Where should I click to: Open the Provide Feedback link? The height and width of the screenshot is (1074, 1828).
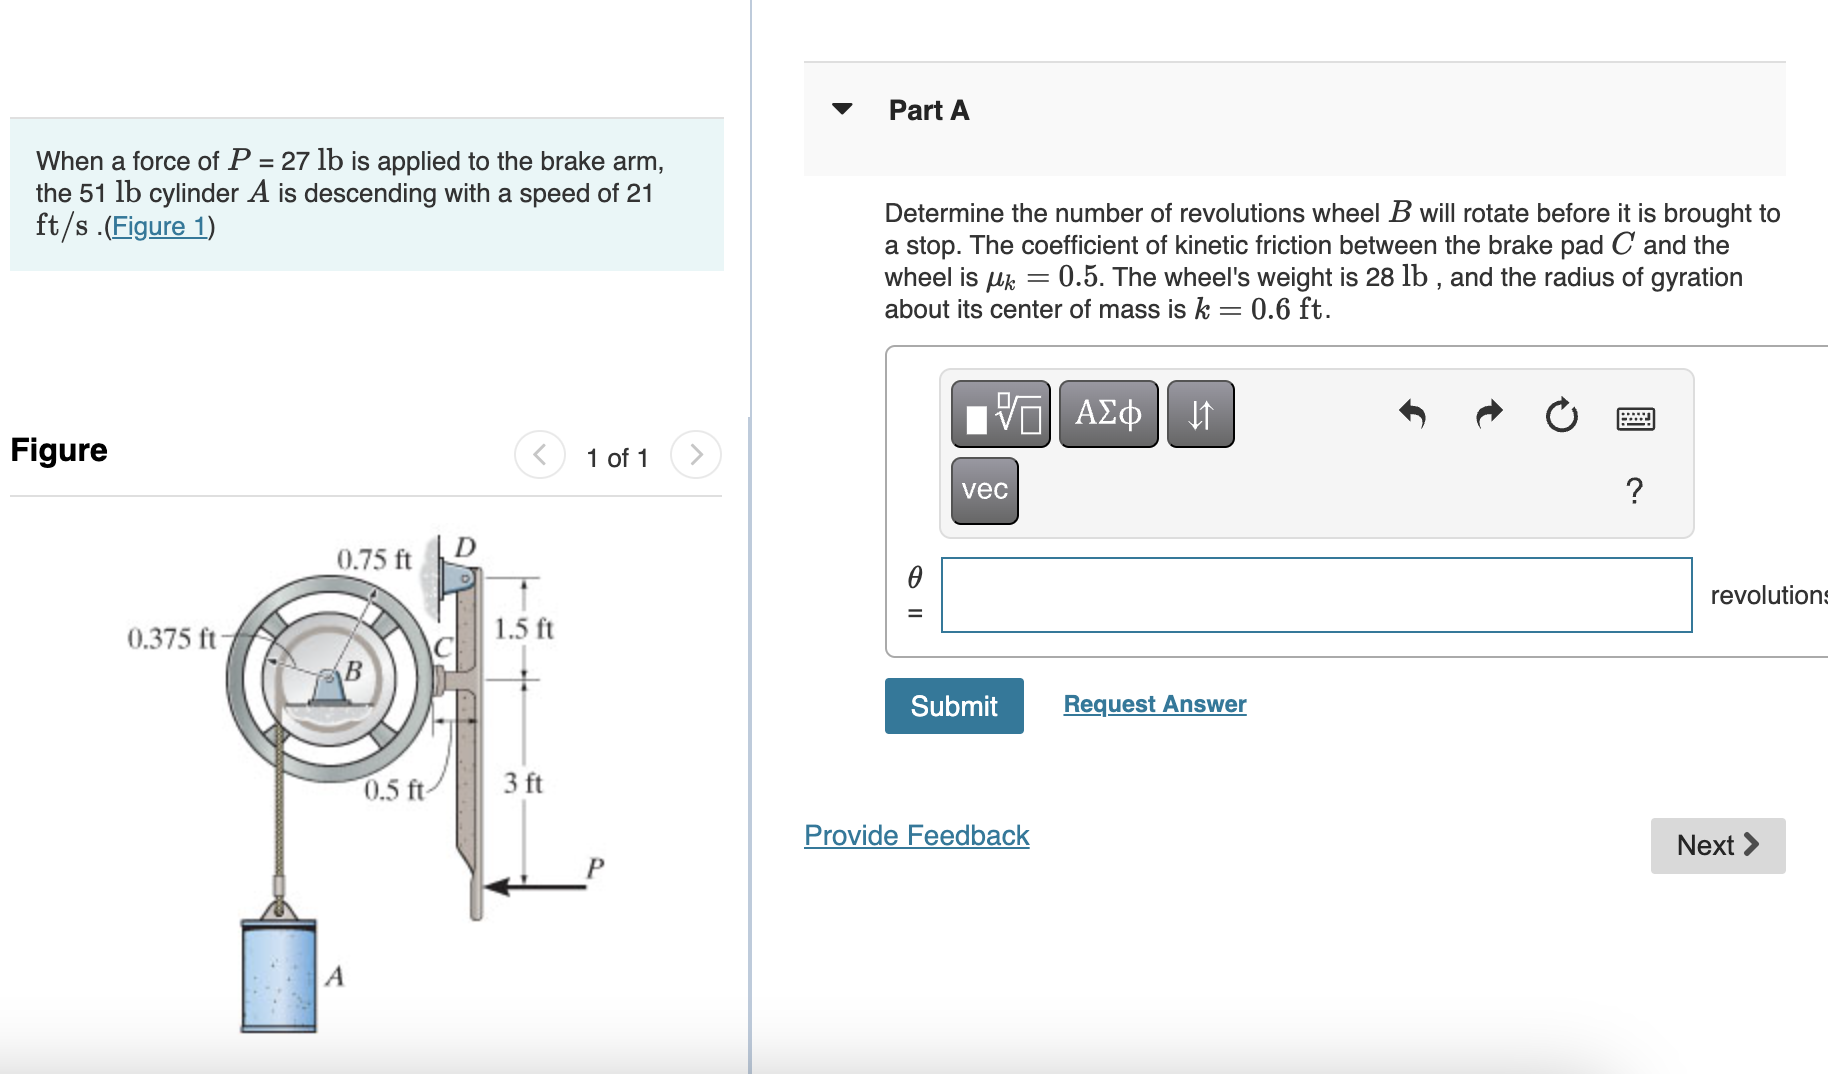(x=915, y=835)
